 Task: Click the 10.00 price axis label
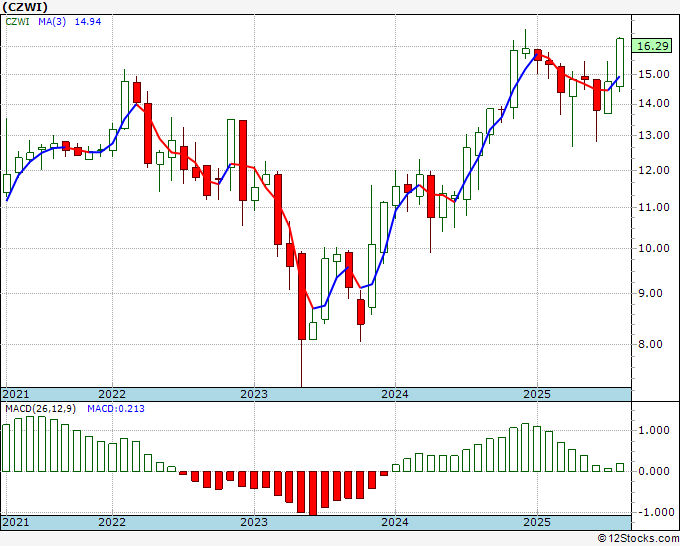[654, 248]
